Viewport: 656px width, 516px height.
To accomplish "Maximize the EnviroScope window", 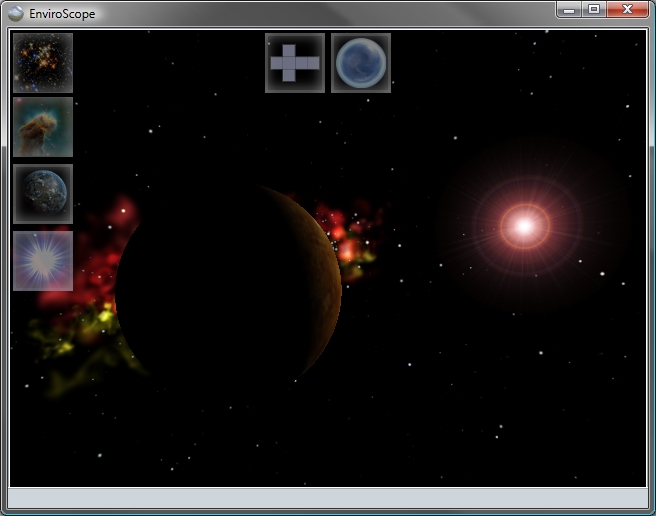I will pyautogui.click(x=594, y=10).
